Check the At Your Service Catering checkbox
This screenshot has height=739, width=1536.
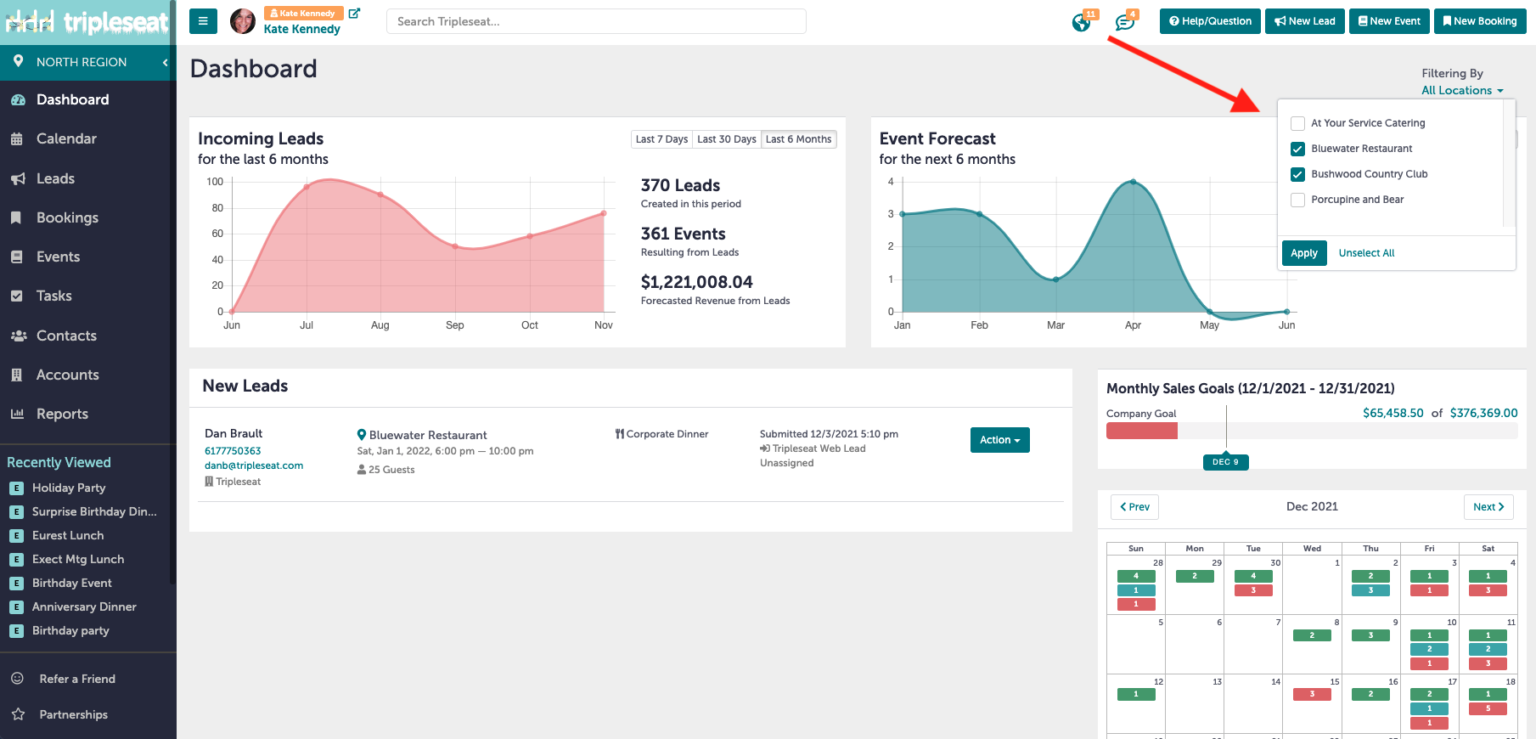point(1298,123)
